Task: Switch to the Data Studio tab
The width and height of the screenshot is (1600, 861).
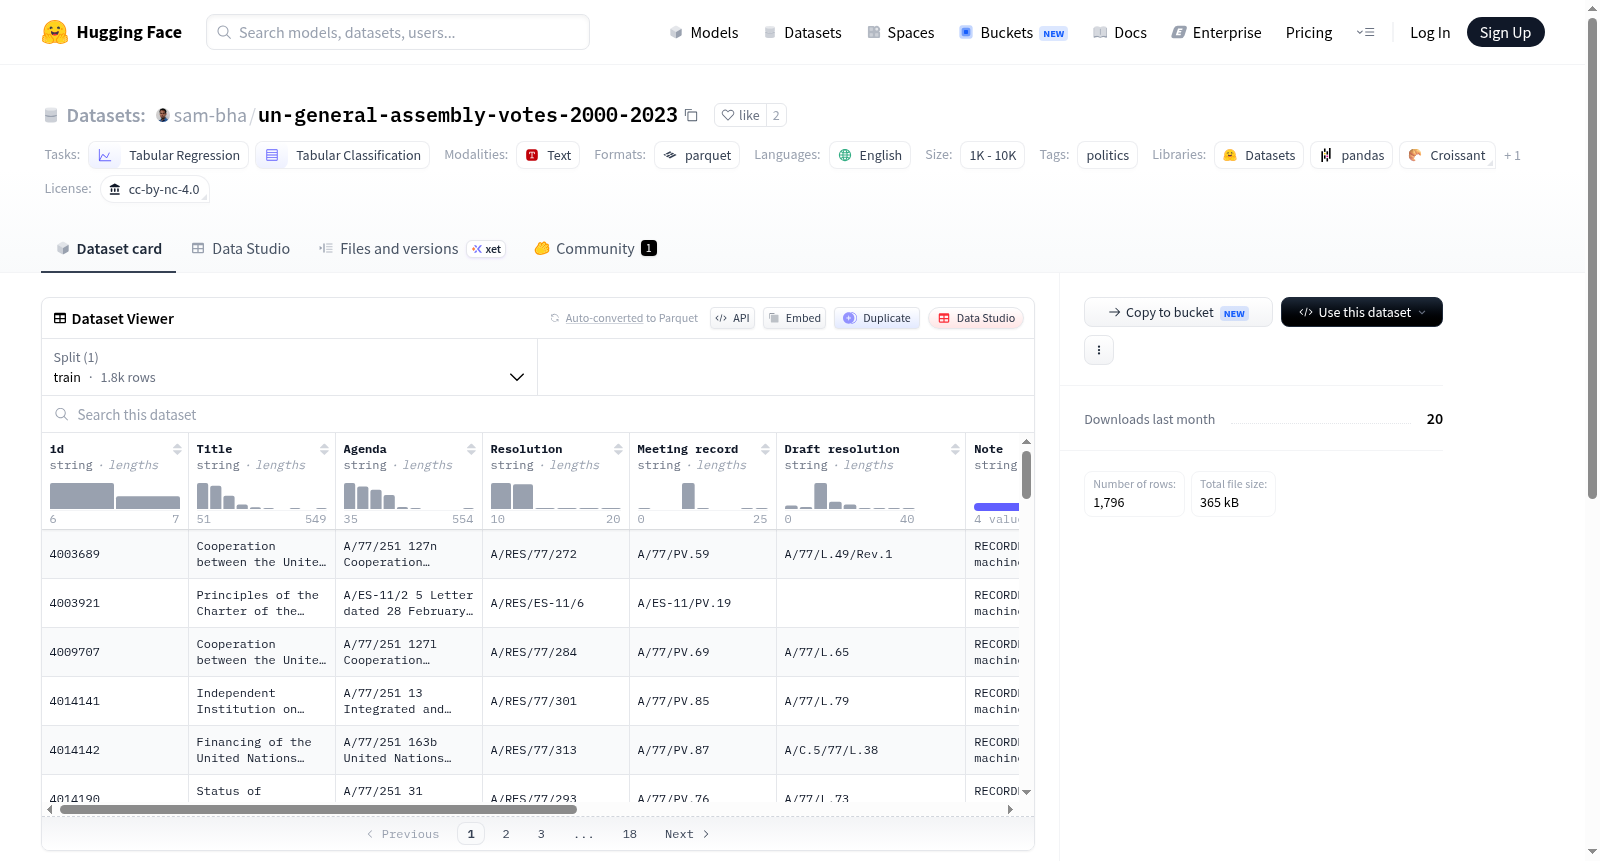Action: (x=240, y=249)
